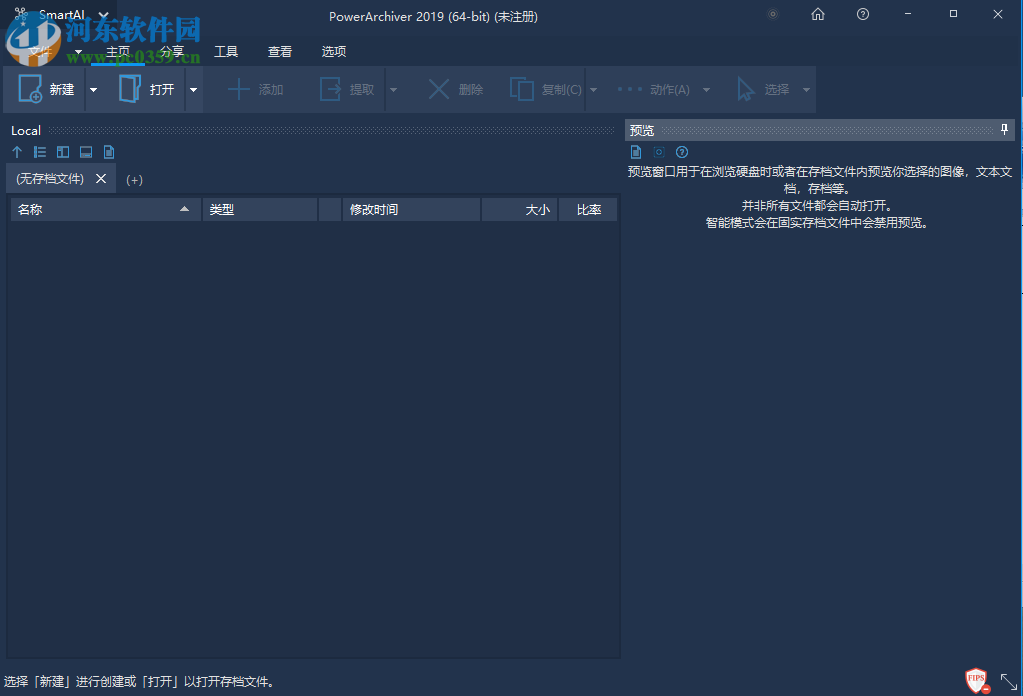1023x696 pixels.
Task: Open the Help question mark in title bar
Action: (862, 14)
